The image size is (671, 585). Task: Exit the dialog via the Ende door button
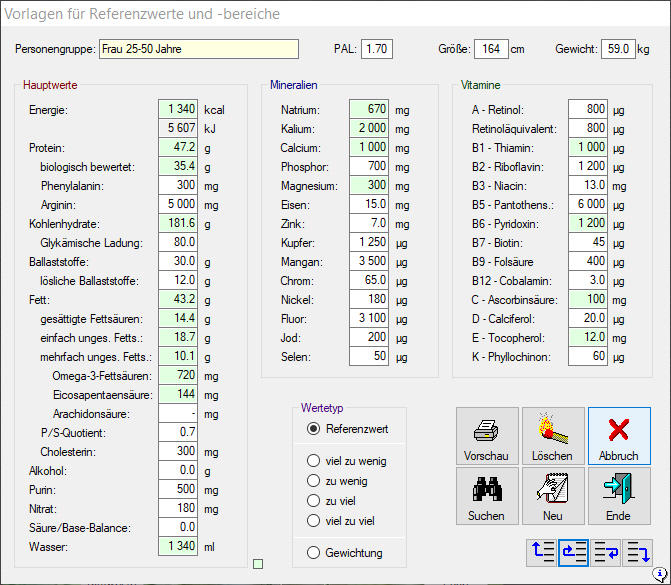point(618,496)
